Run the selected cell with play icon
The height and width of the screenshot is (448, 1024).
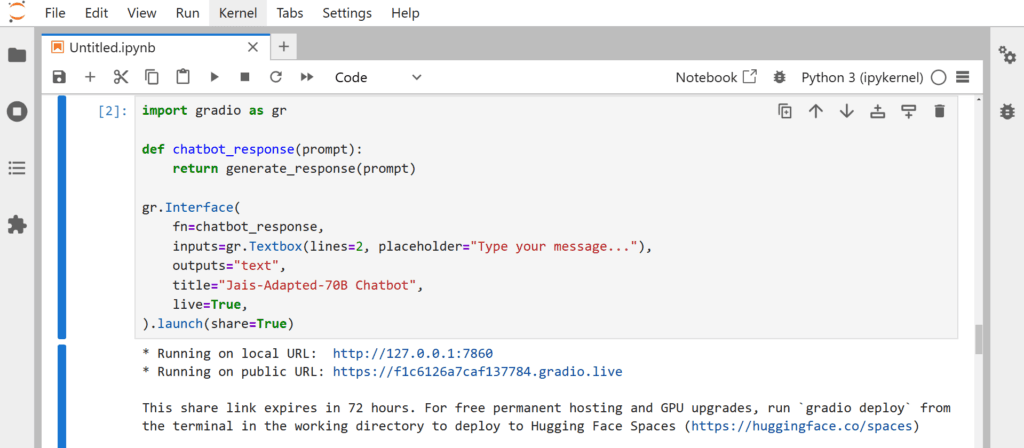(x=214, y=77)
